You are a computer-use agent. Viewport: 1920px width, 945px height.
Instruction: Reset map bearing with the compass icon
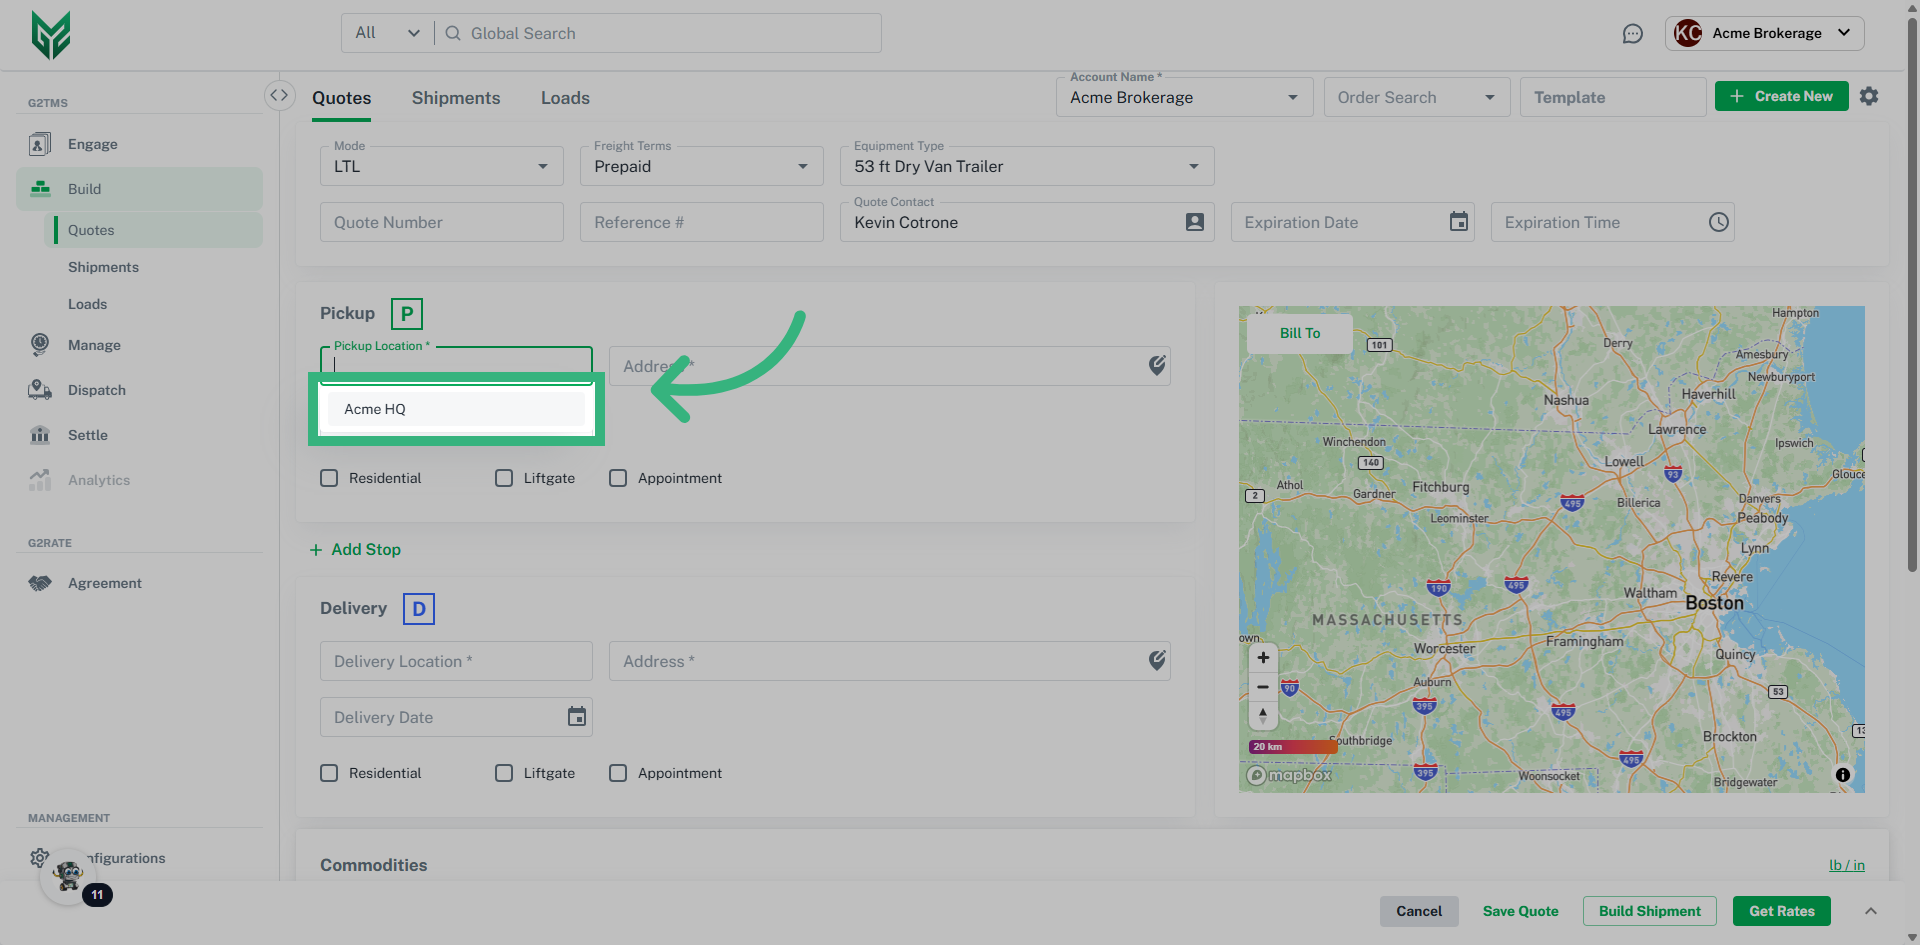pos(1263,715)
